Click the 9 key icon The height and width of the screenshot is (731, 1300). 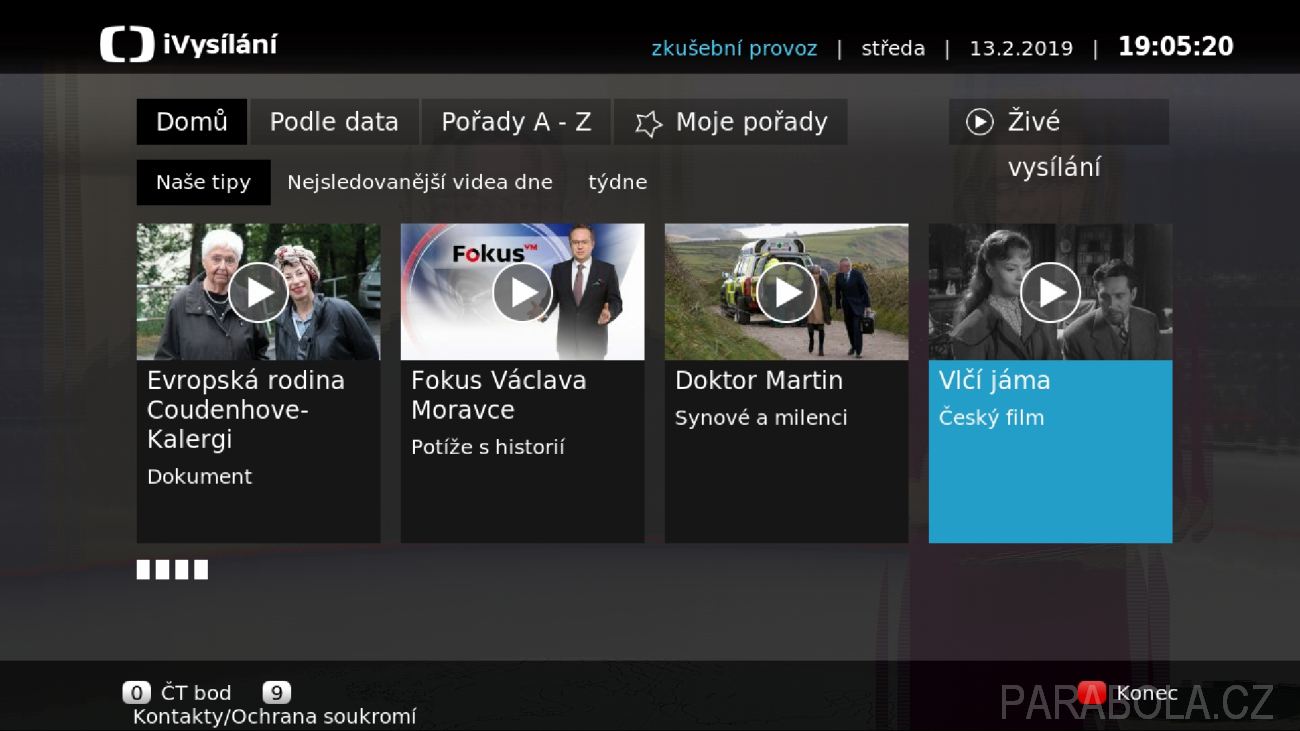tap(276, 693)
